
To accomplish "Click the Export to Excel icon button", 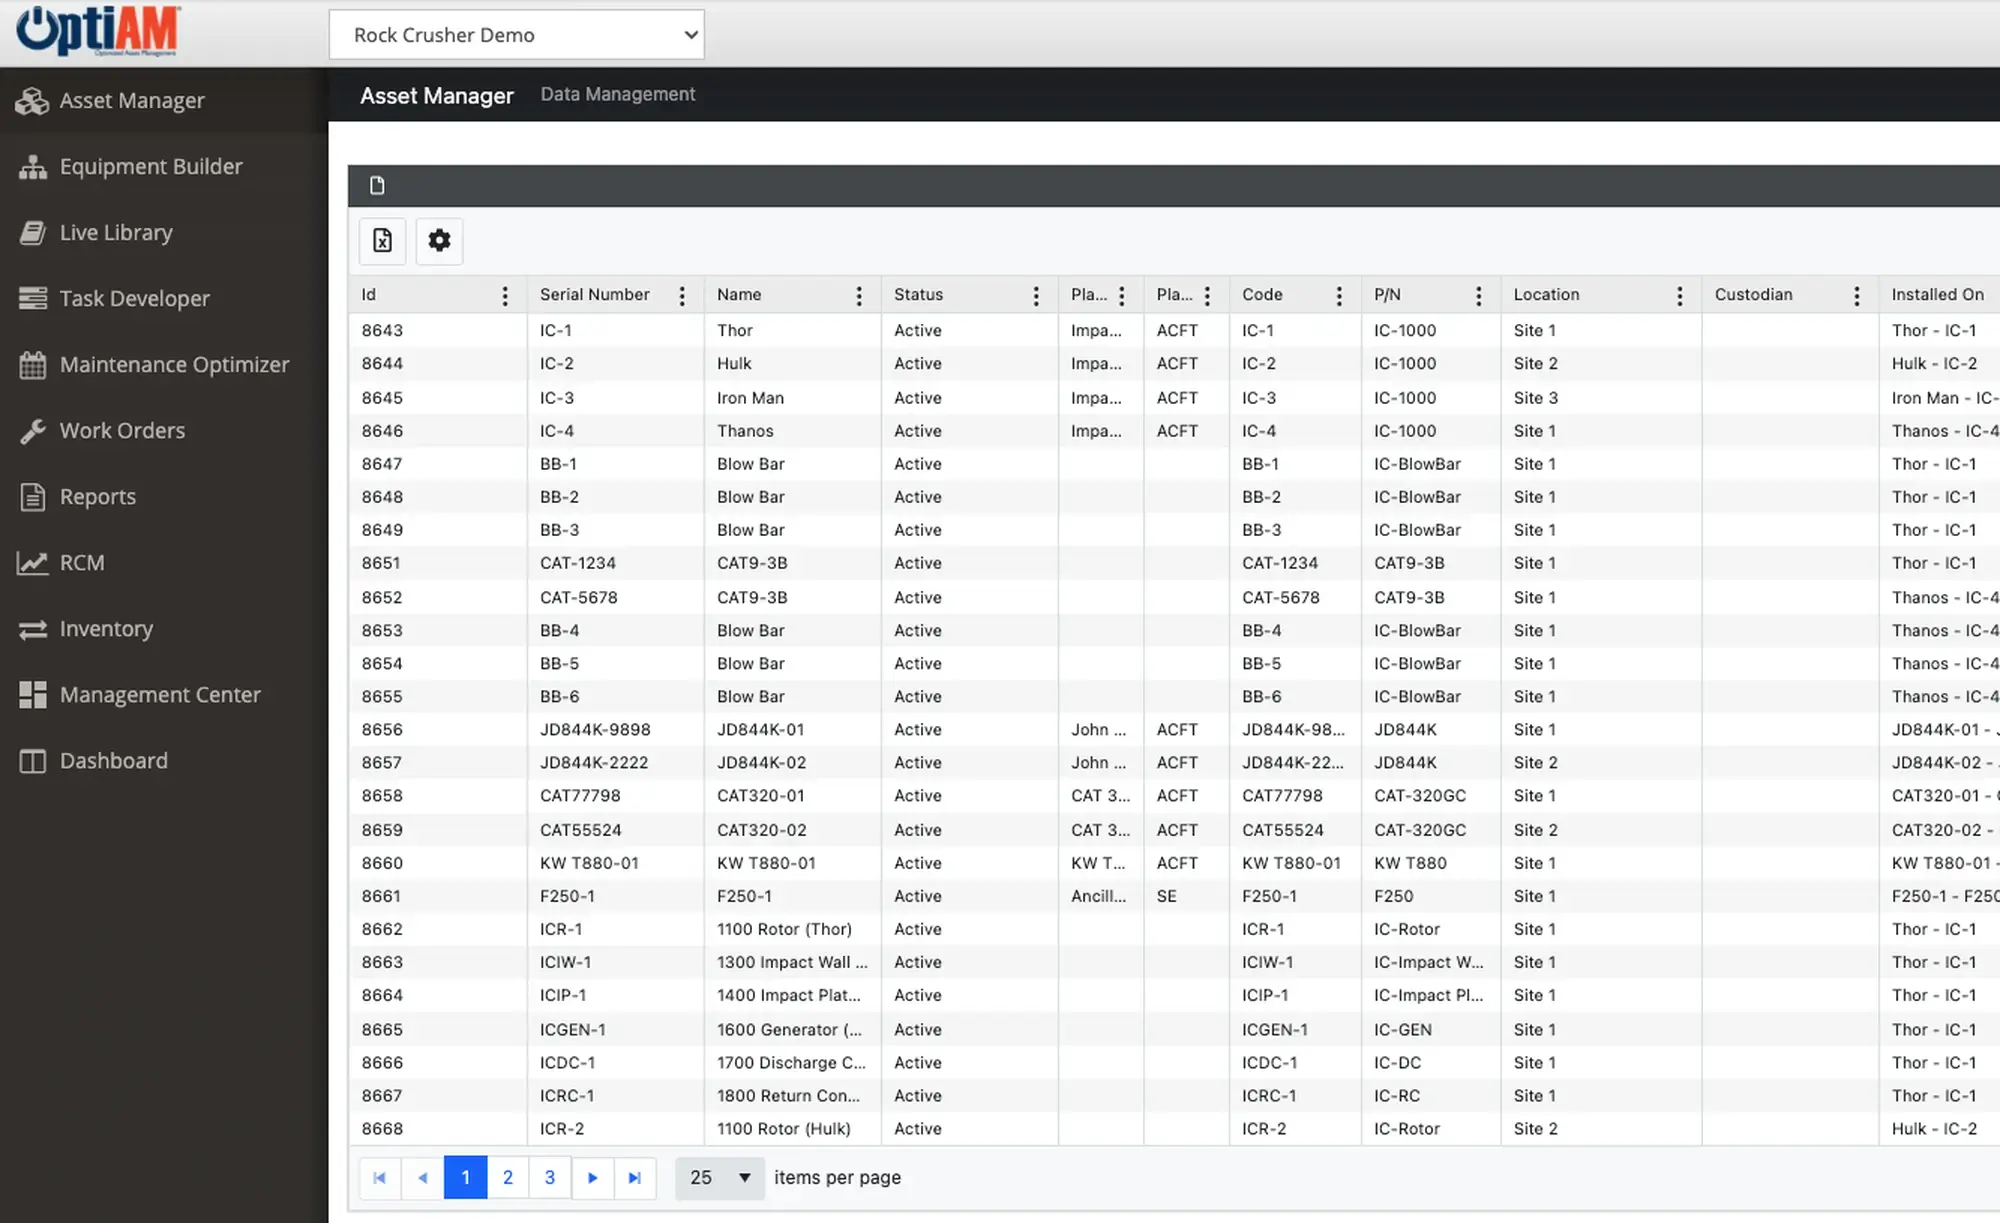I will point(382,240).
